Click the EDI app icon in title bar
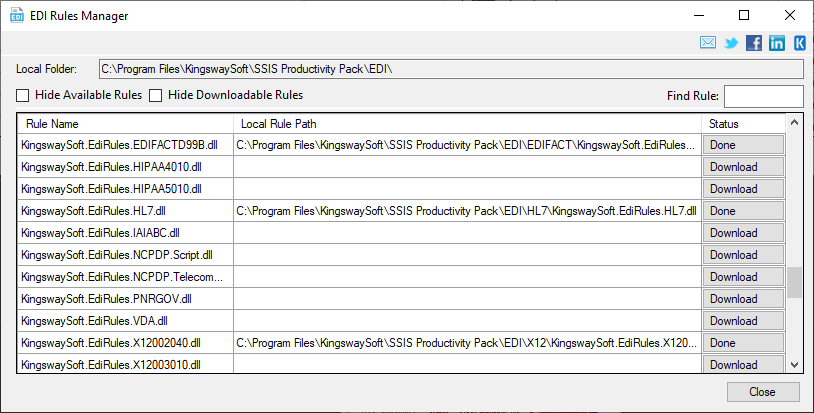The image size is (814, 413). tap(17, 15)
